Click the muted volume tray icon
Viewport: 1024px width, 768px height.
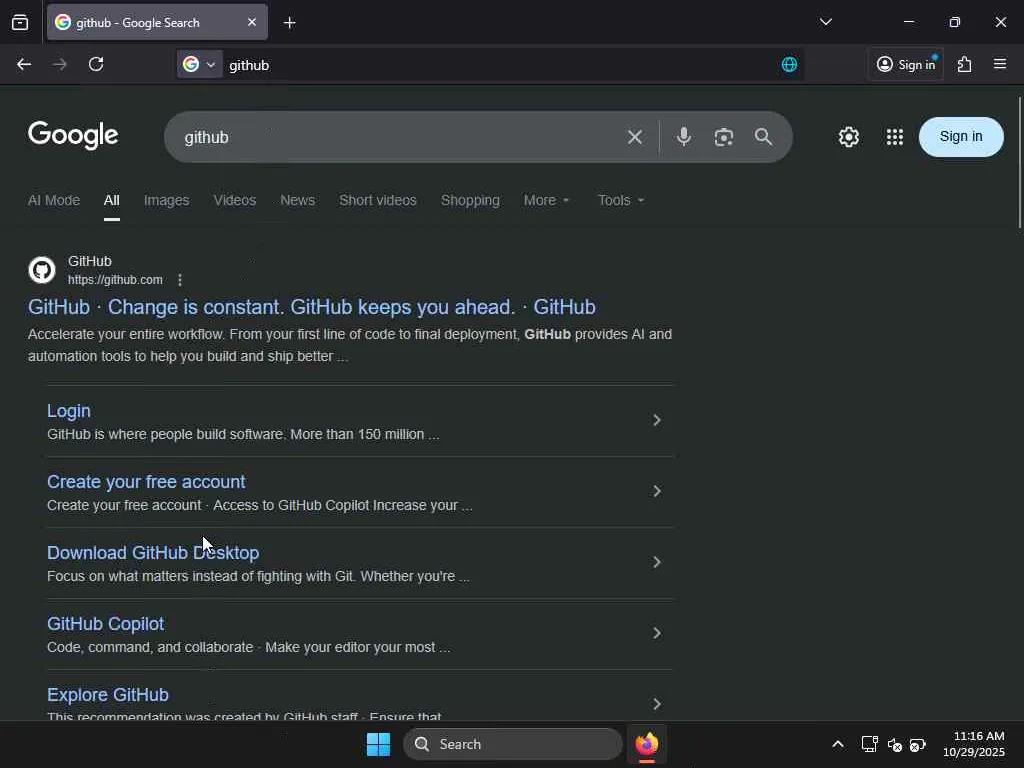point(895,744)
